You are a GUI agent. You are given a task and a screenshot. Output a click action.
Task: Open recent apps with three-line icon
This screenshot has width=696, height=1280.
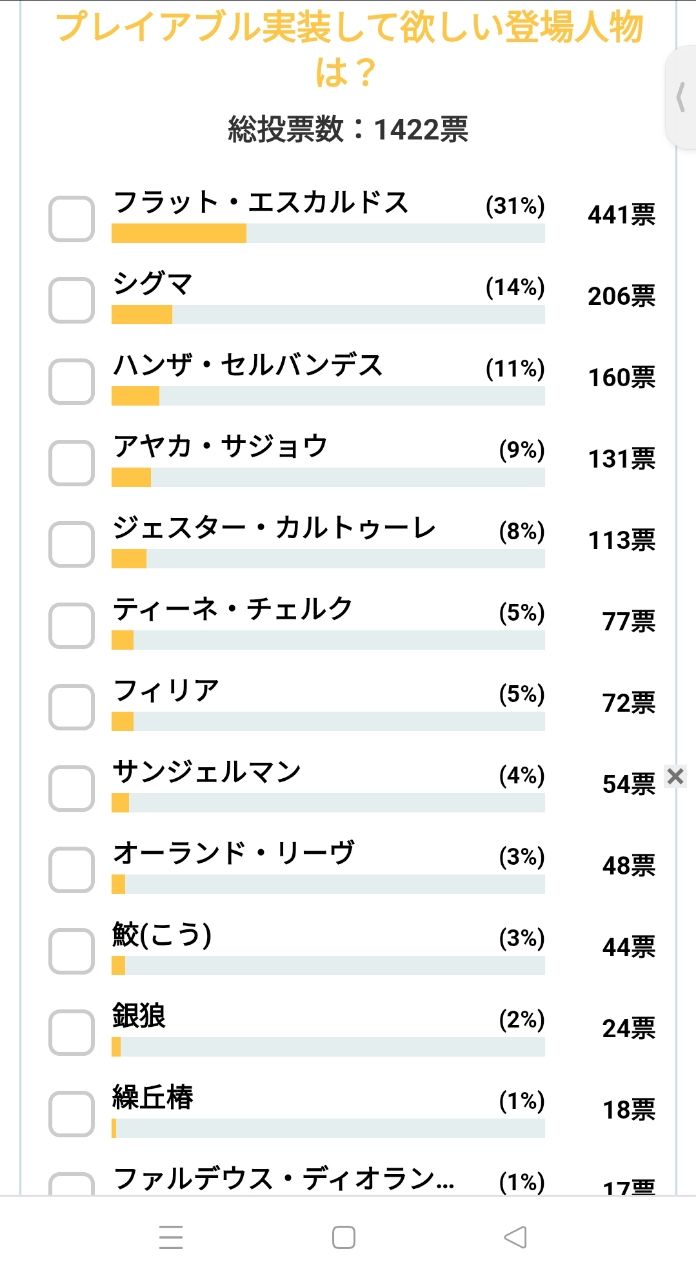tap(171, 1238)
